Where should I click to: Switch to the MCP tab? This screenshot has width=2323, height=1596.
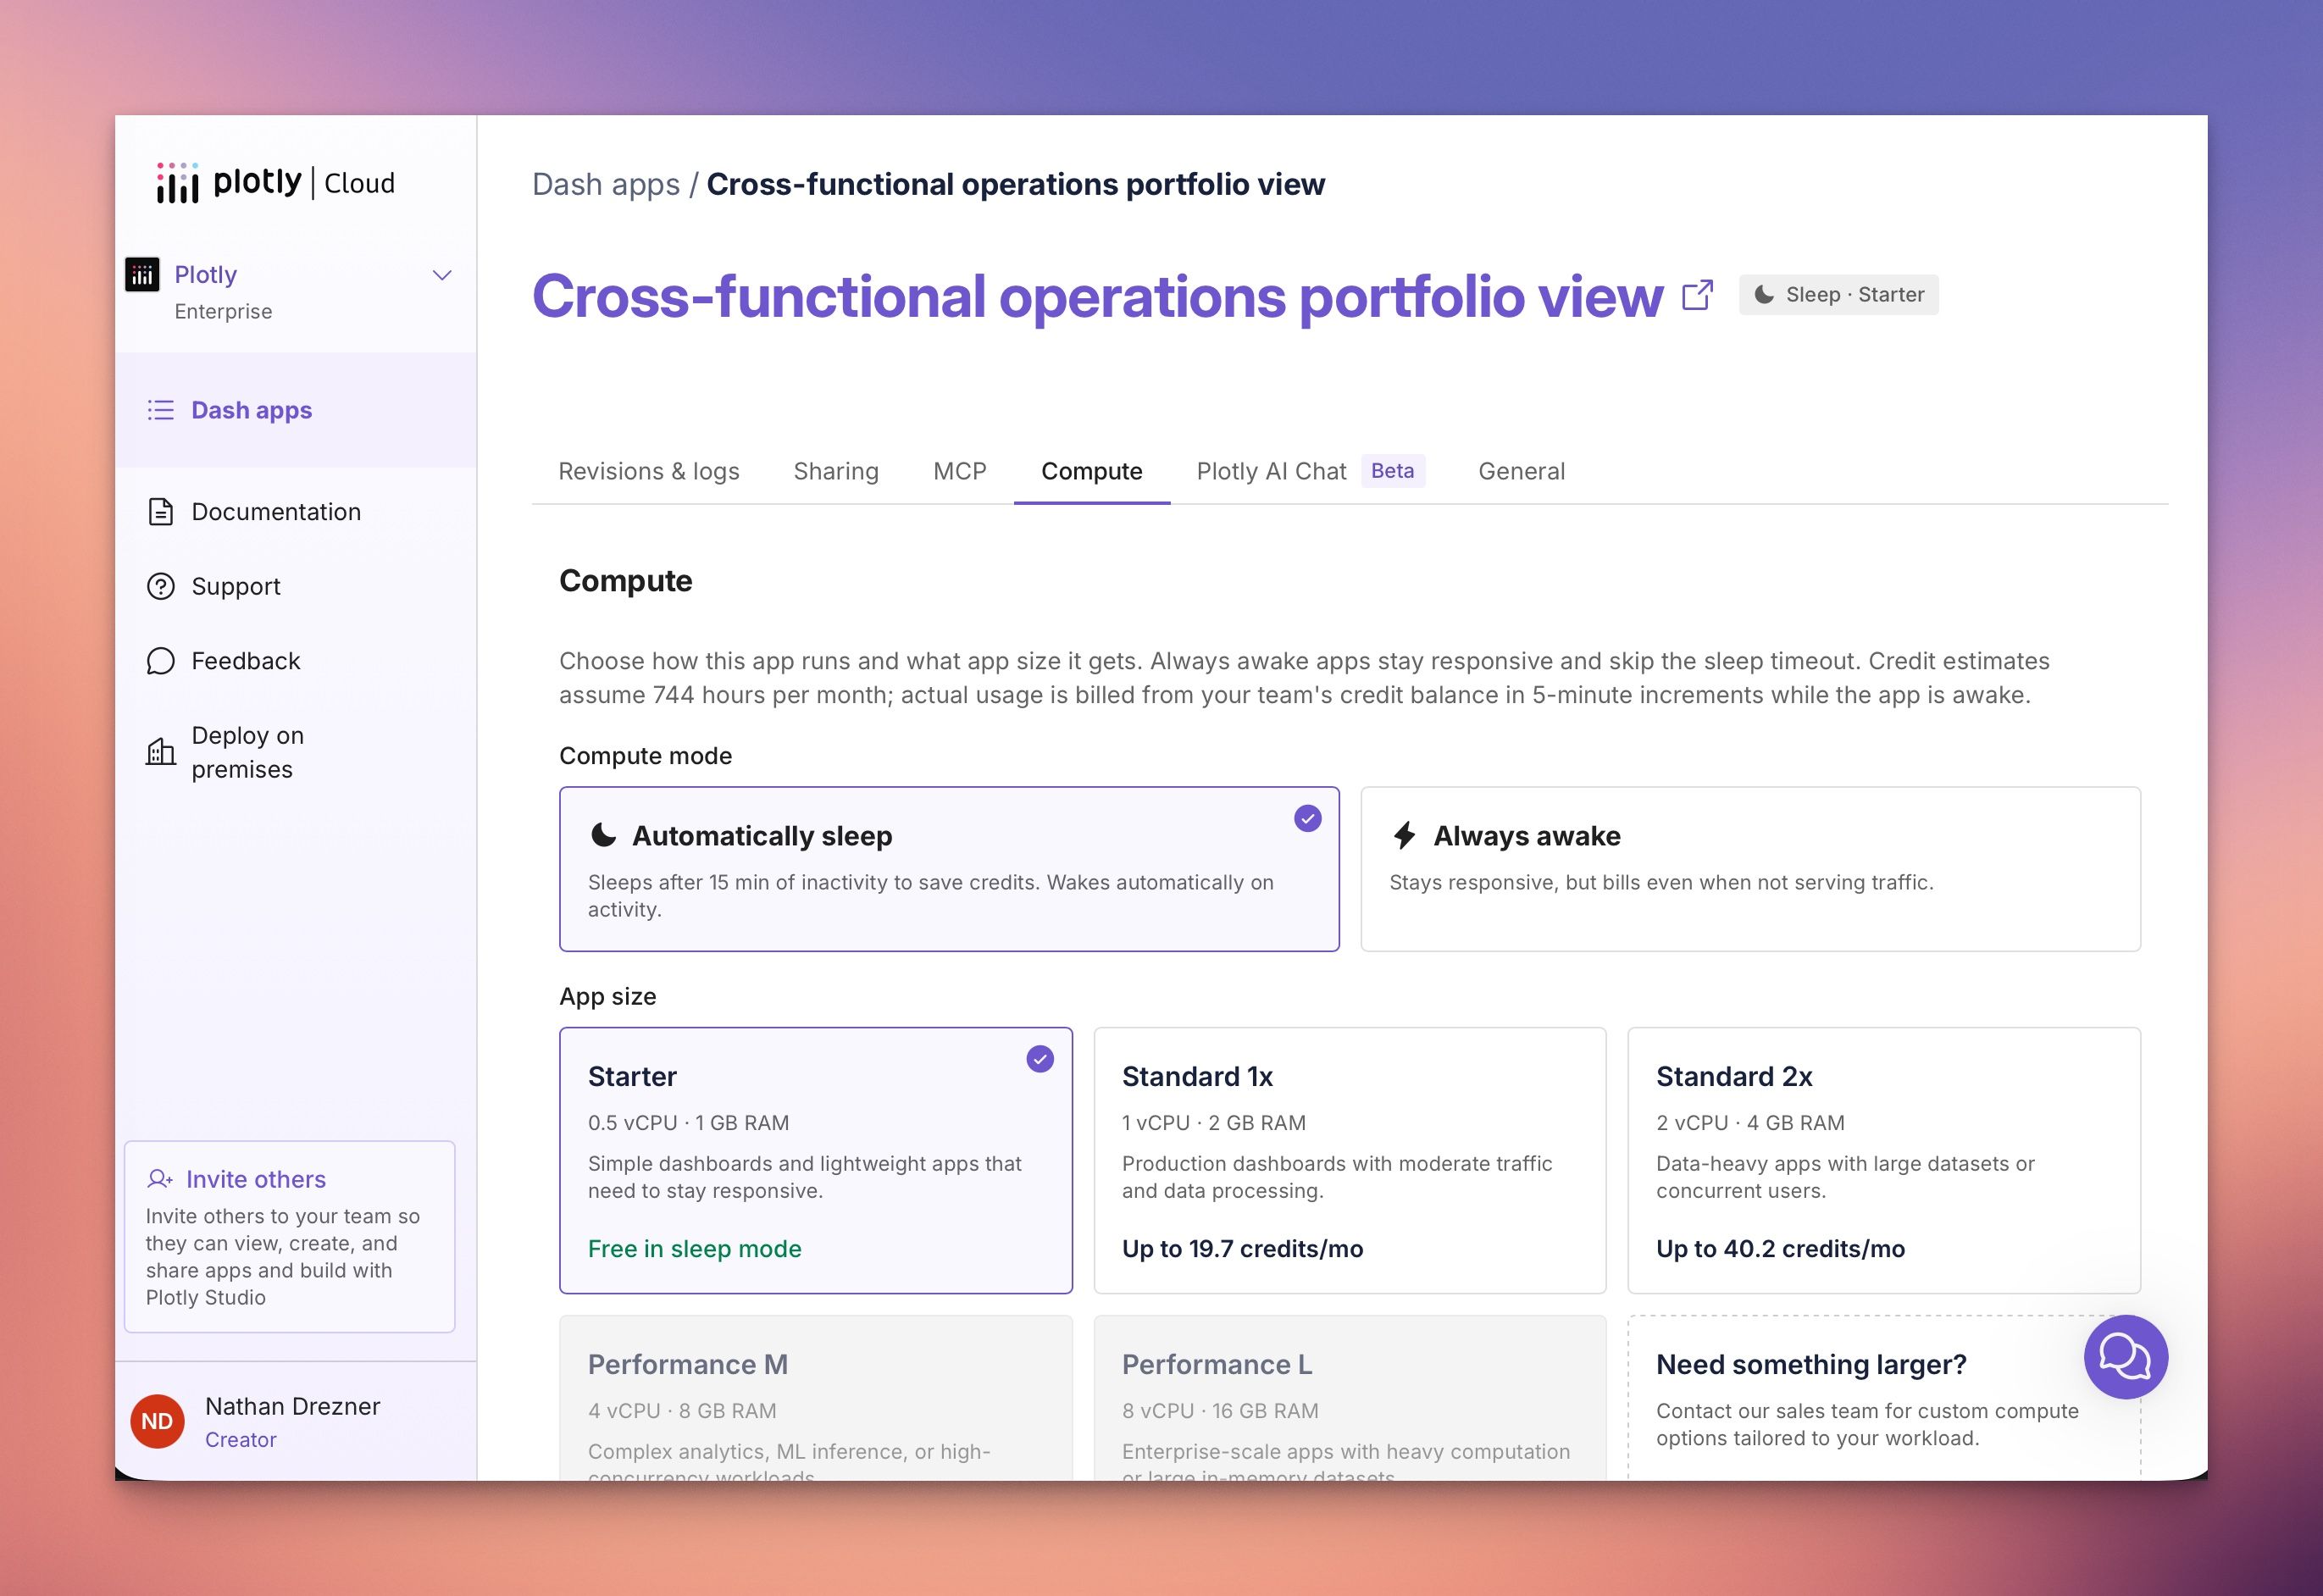pos(960,471)
